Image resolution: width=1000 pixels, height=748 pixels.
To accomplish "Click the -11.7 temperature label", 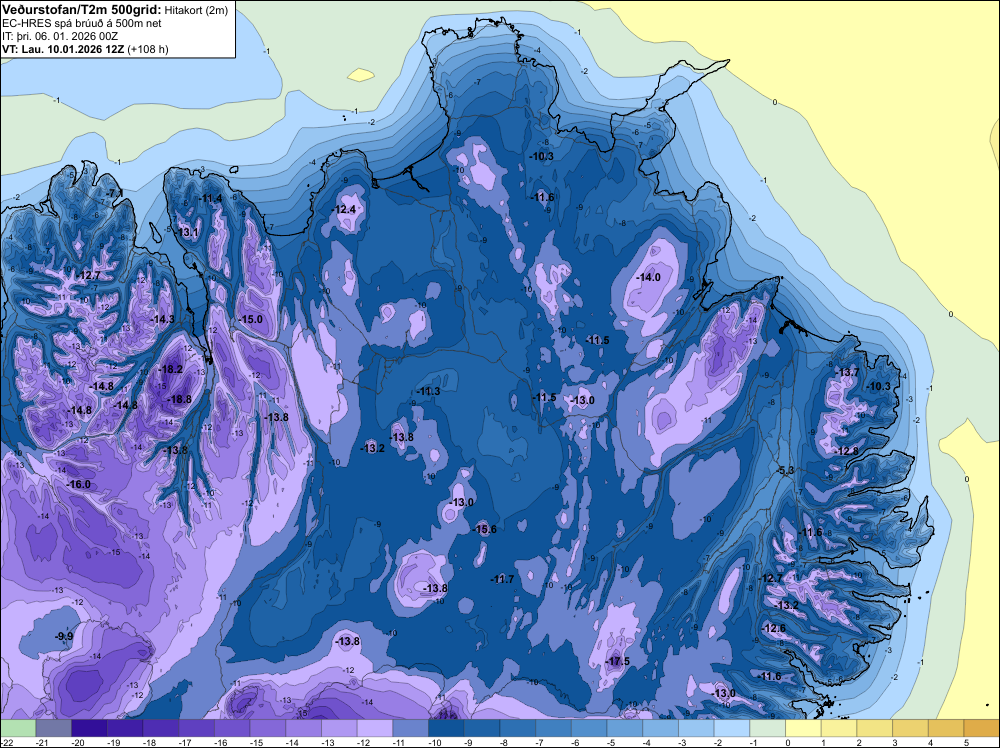I will coord(502,579).
